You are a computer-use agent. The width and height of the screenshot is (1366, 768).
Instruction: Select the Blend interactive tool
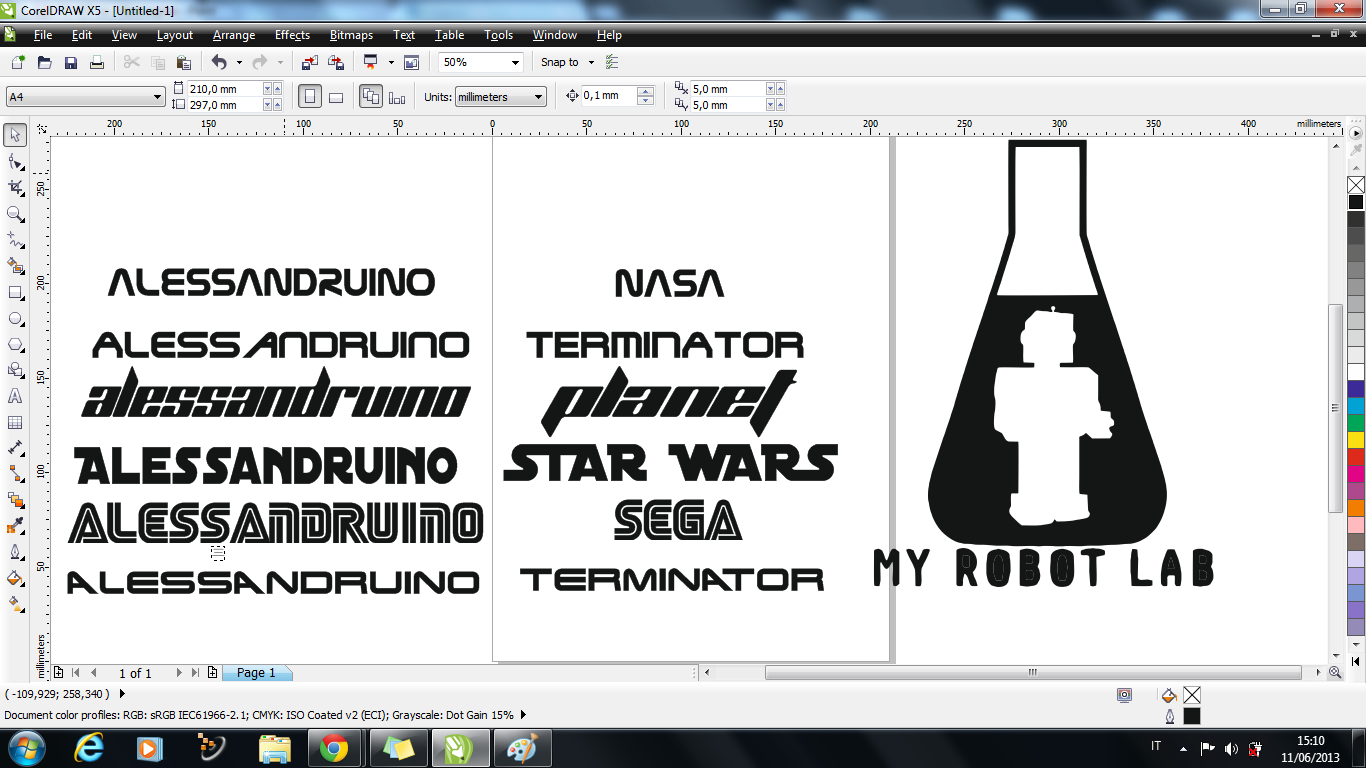coord(15,500)
